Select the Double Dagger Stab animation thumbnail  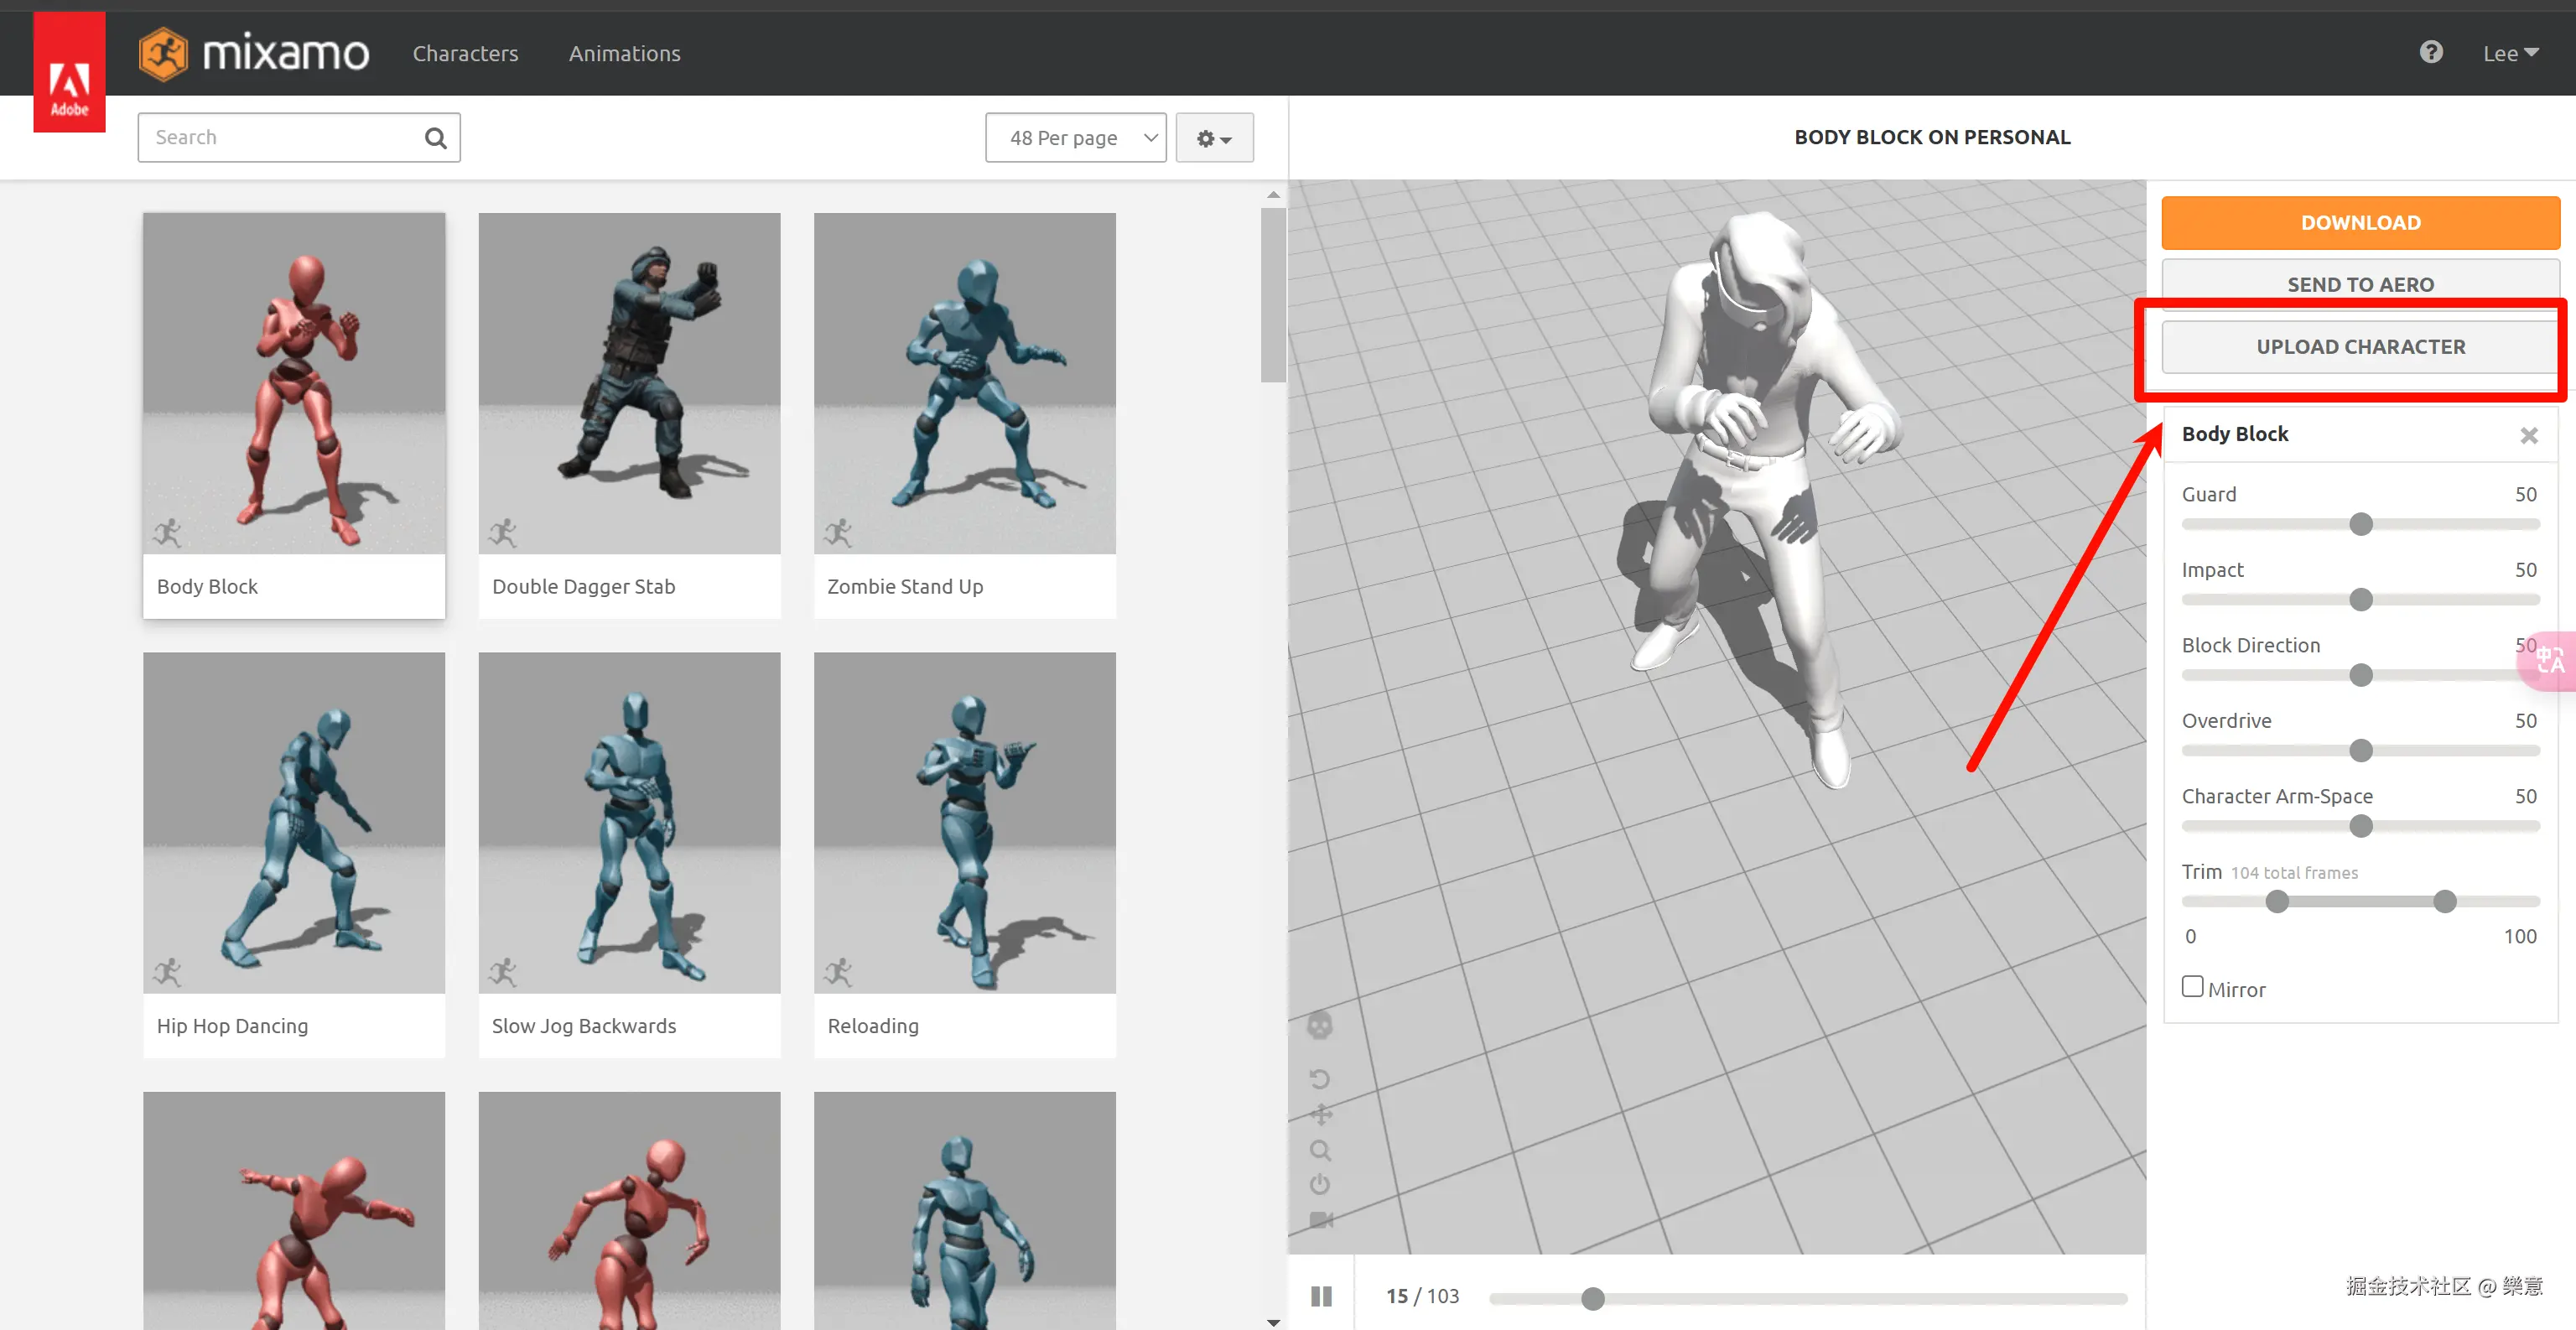pyautogui.click(x=629, y=415)
